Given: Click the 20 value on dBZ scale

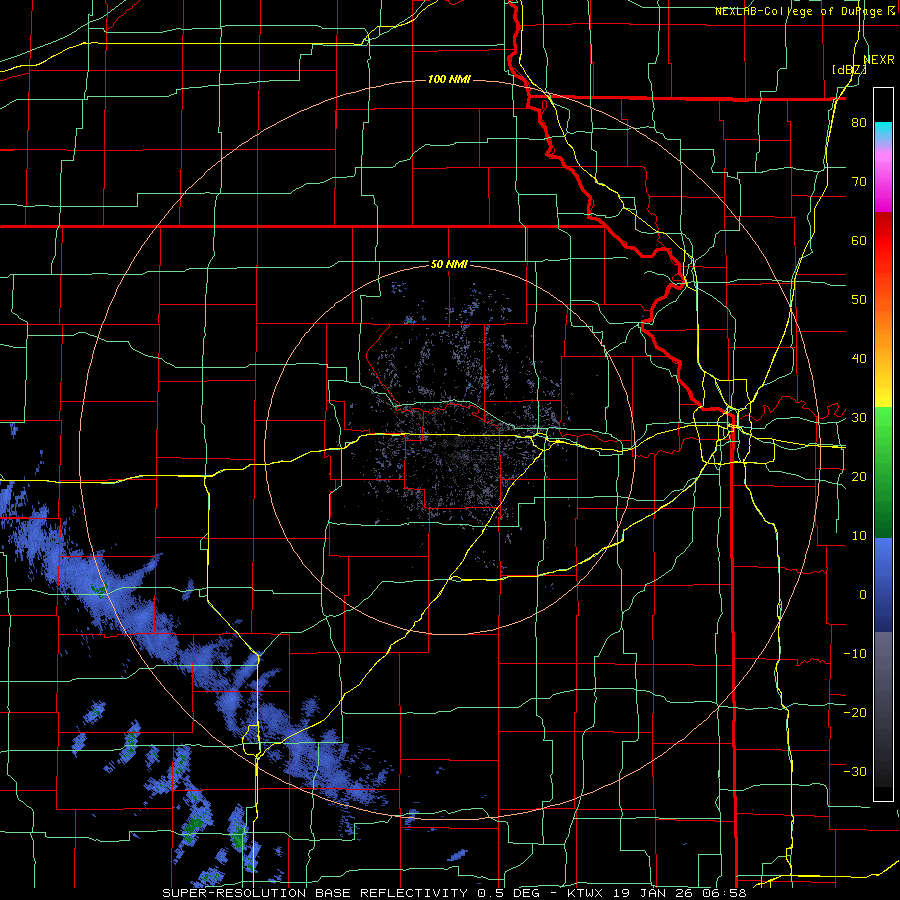Looking at the screenshot, I should click(x=859, y=476).
